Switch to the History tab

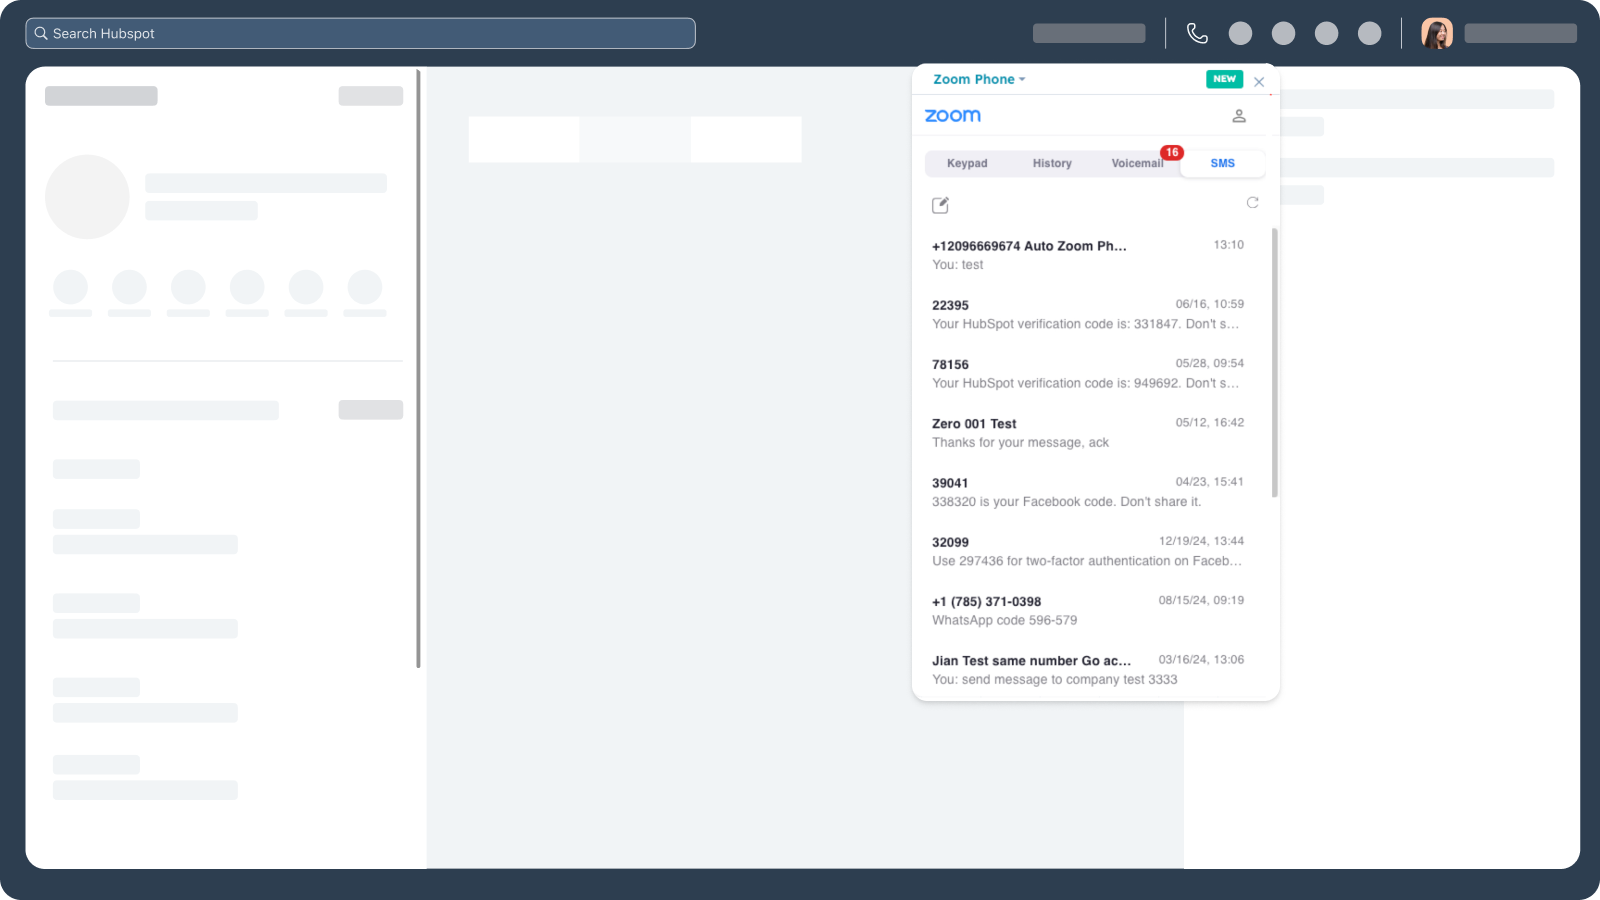(1052, 163)
